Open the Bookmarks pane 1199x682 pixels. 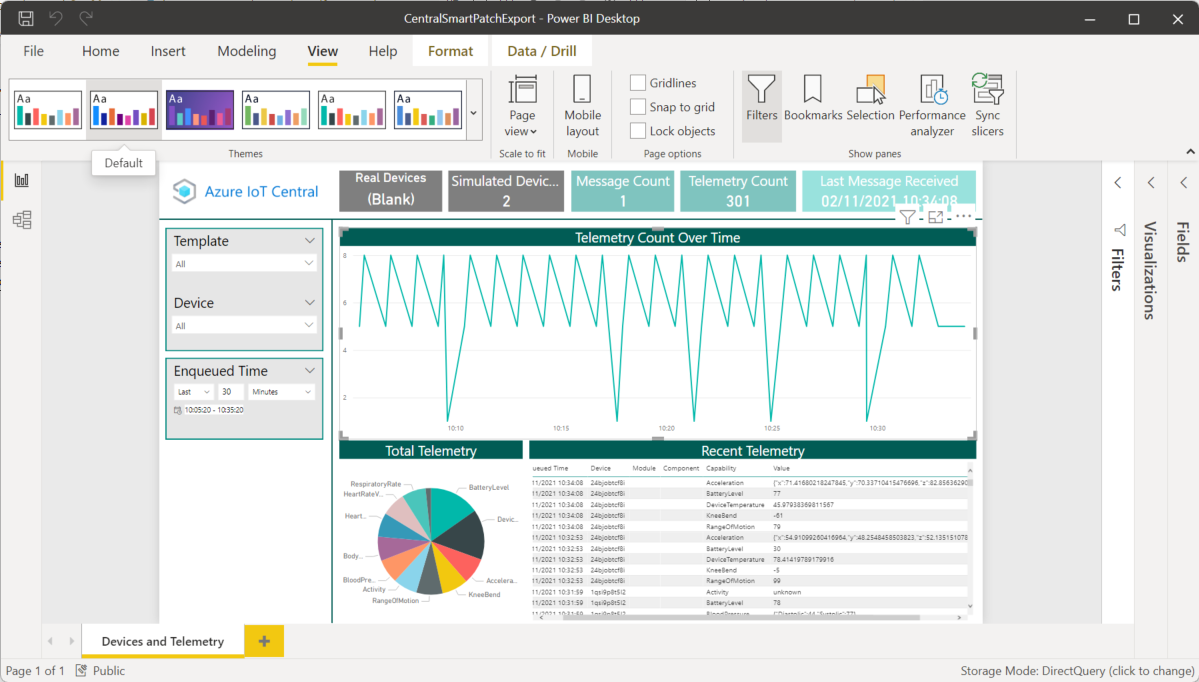coord(812,104)
